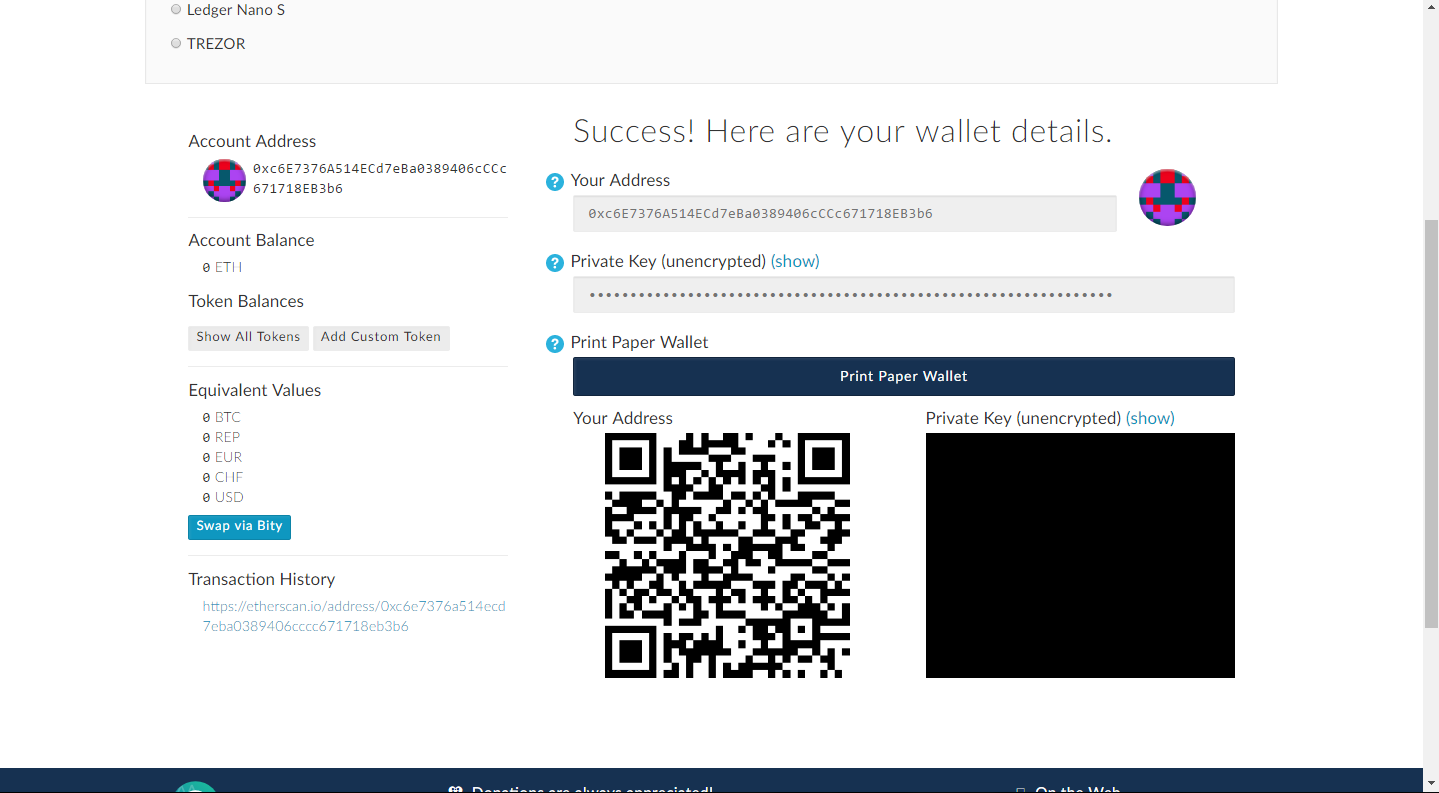Click the Your Address input field
Viewport: 1439px width, 793px height.
click(x=844, y=213)
